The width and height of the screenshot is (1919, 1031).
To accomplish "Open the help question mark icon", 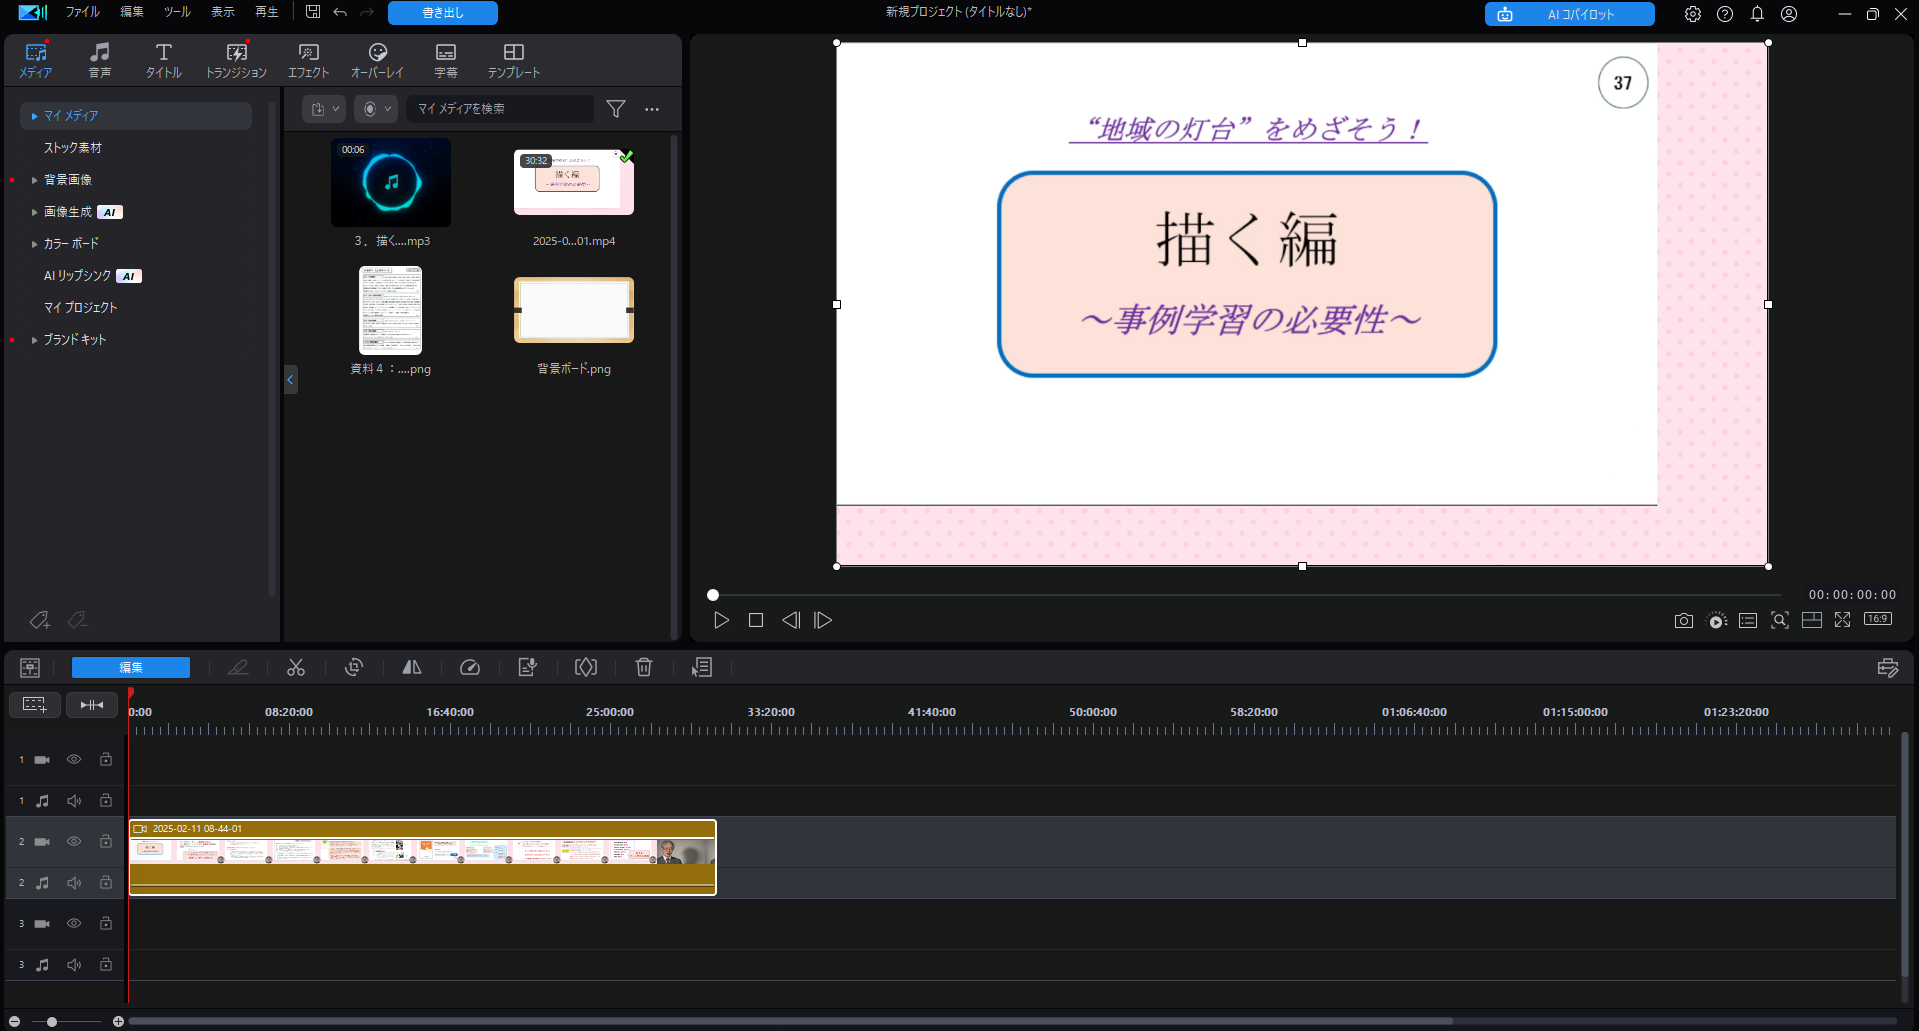I will (x=1725, y=14).
